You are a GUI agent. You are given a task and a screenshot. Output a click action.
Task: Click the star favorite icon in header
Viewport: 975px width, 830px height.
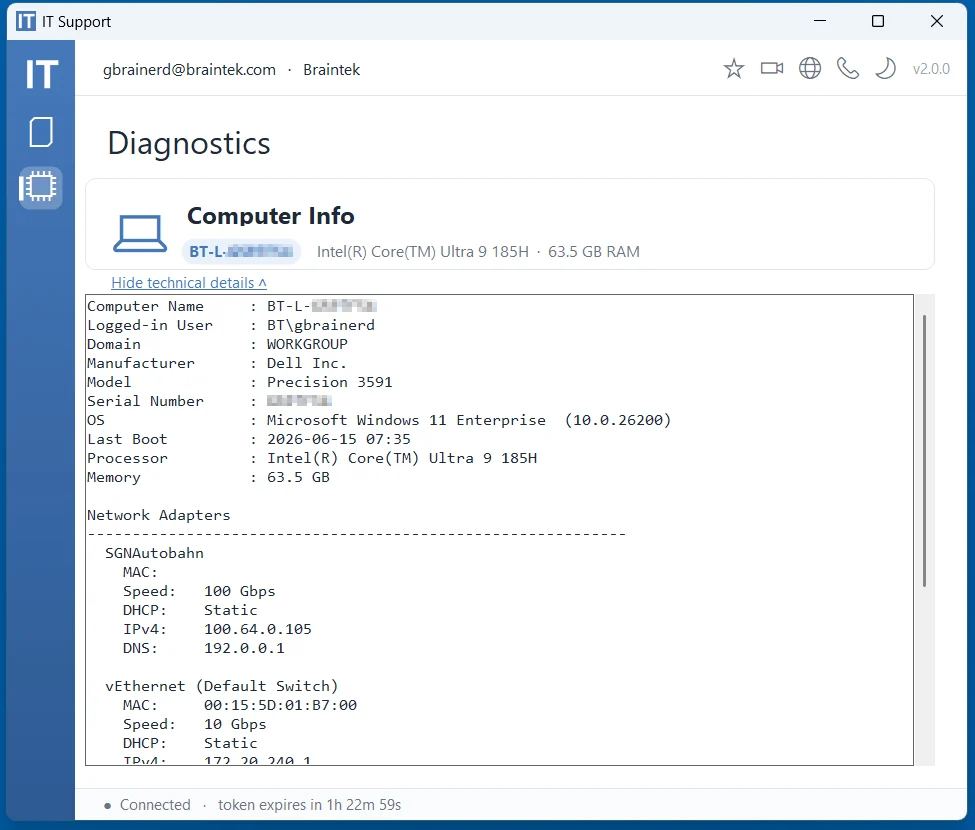pyautogui.click(x=734, y=68)
